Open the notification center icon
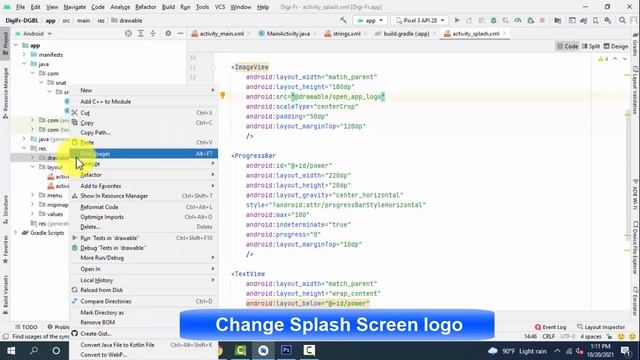 coord(625,351)
